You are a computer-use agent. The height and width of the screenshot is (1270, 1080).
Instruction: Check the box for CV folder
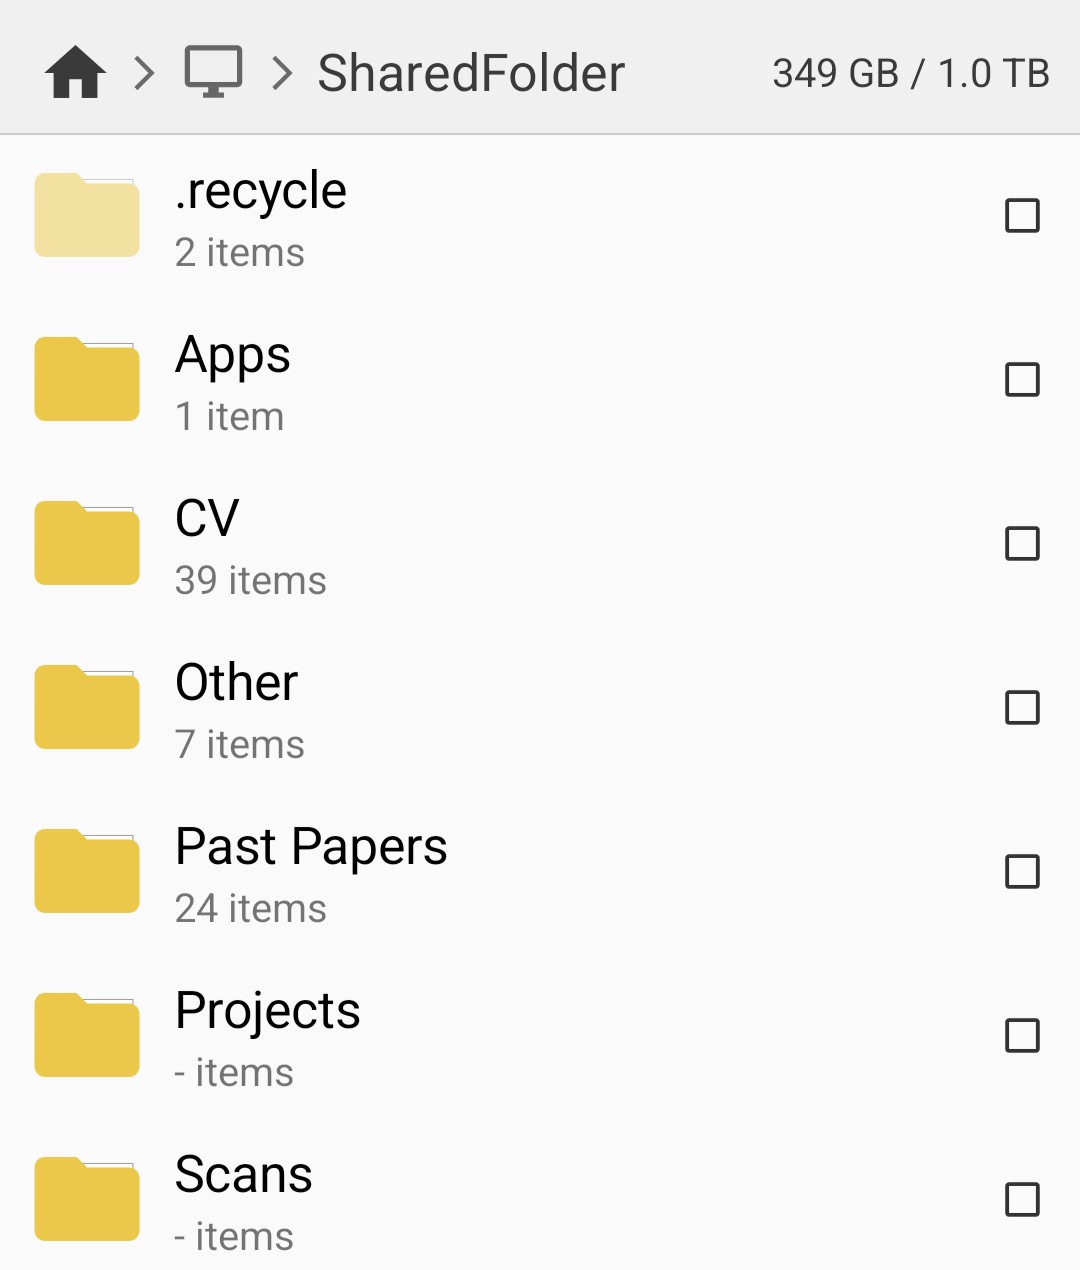(x=1022, y=544)
